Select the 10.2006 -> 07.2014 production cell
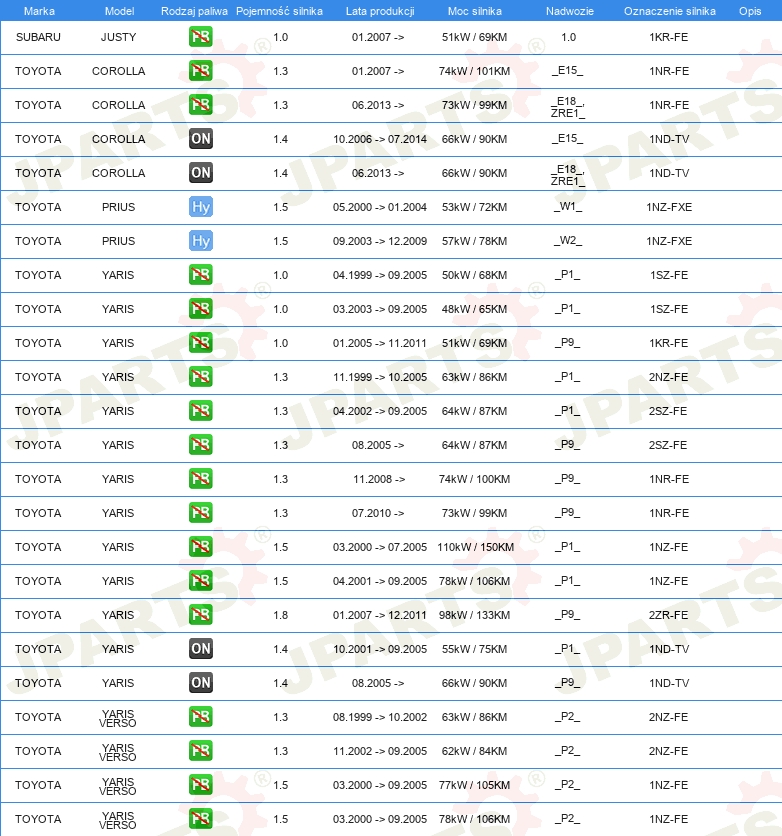782x836 pixels. [x=380, y=139]
